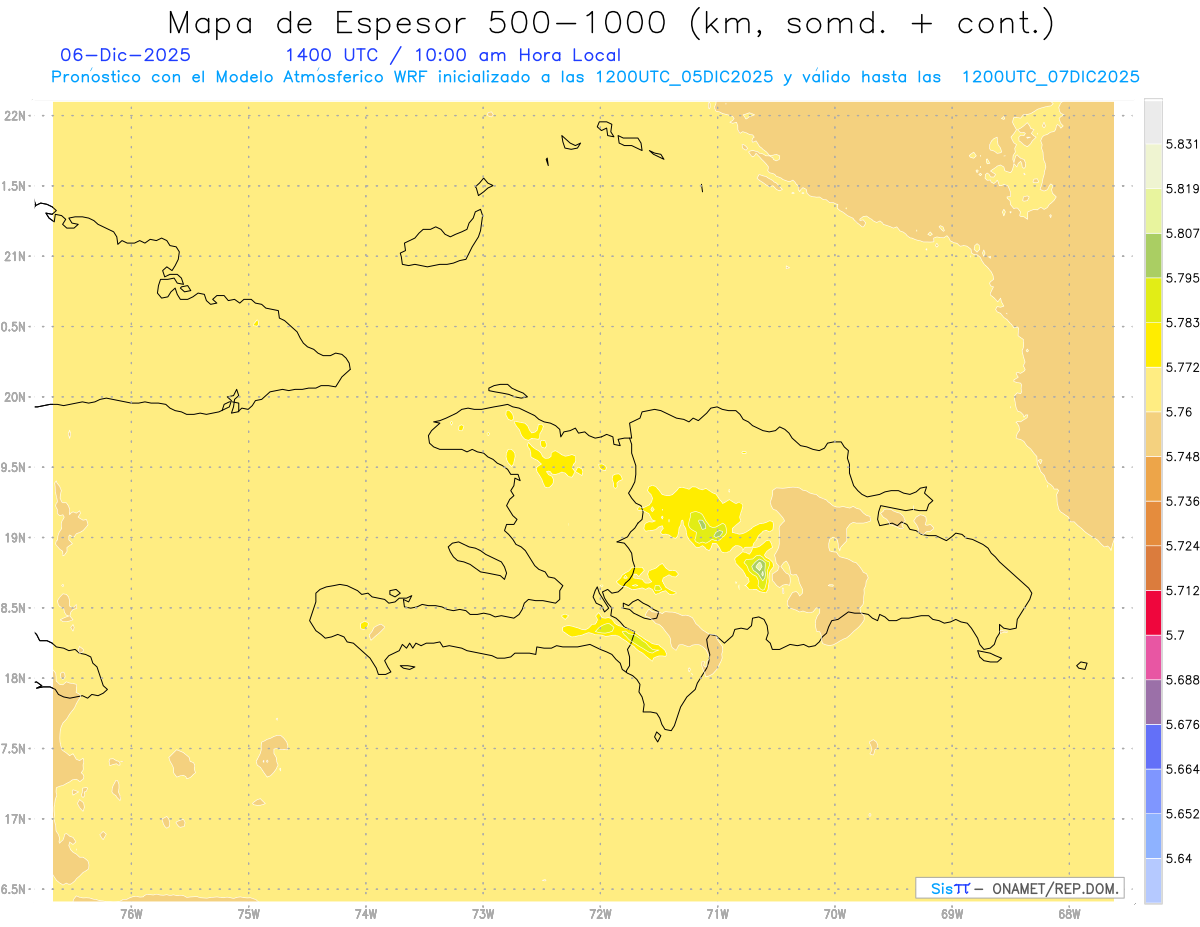Click the 19N latitude axis label
Image resolution: width=1200 pixels, height=927 pixels.
coord(16,538)
